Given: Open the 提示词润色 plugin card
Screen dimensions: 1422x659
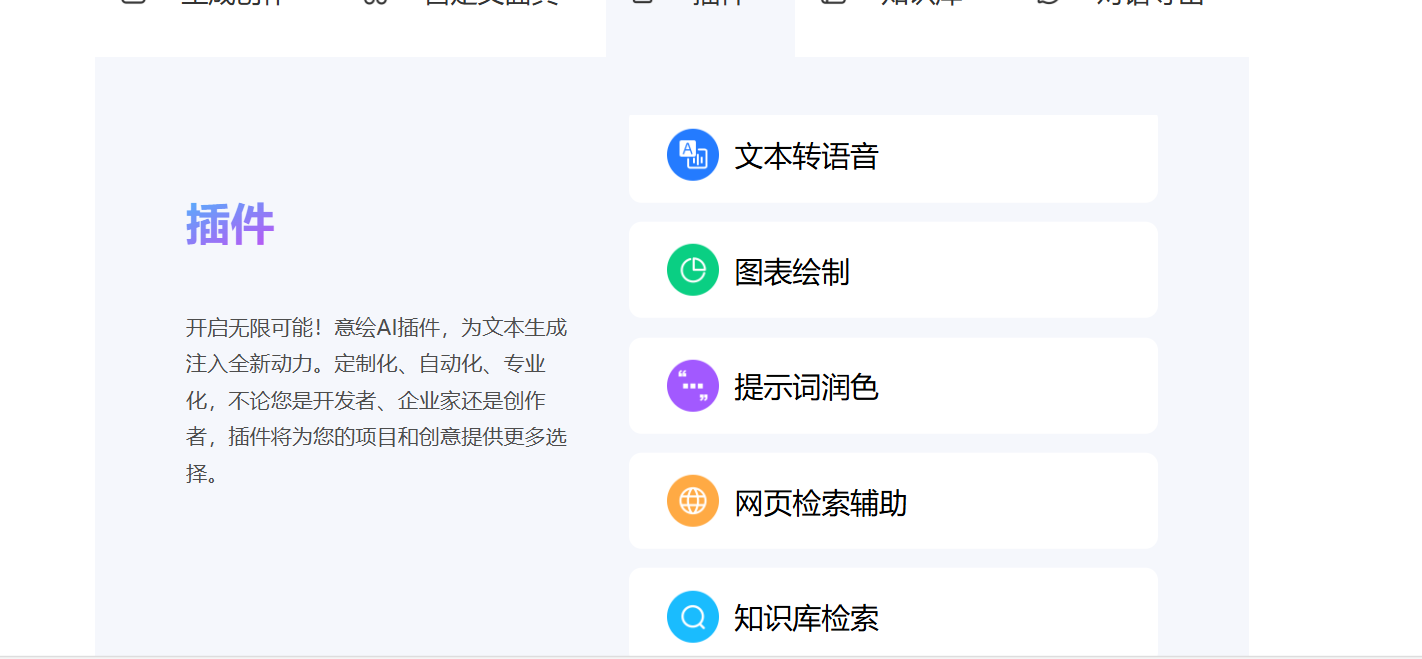Looking at the screenshot, I should (893, 385).
